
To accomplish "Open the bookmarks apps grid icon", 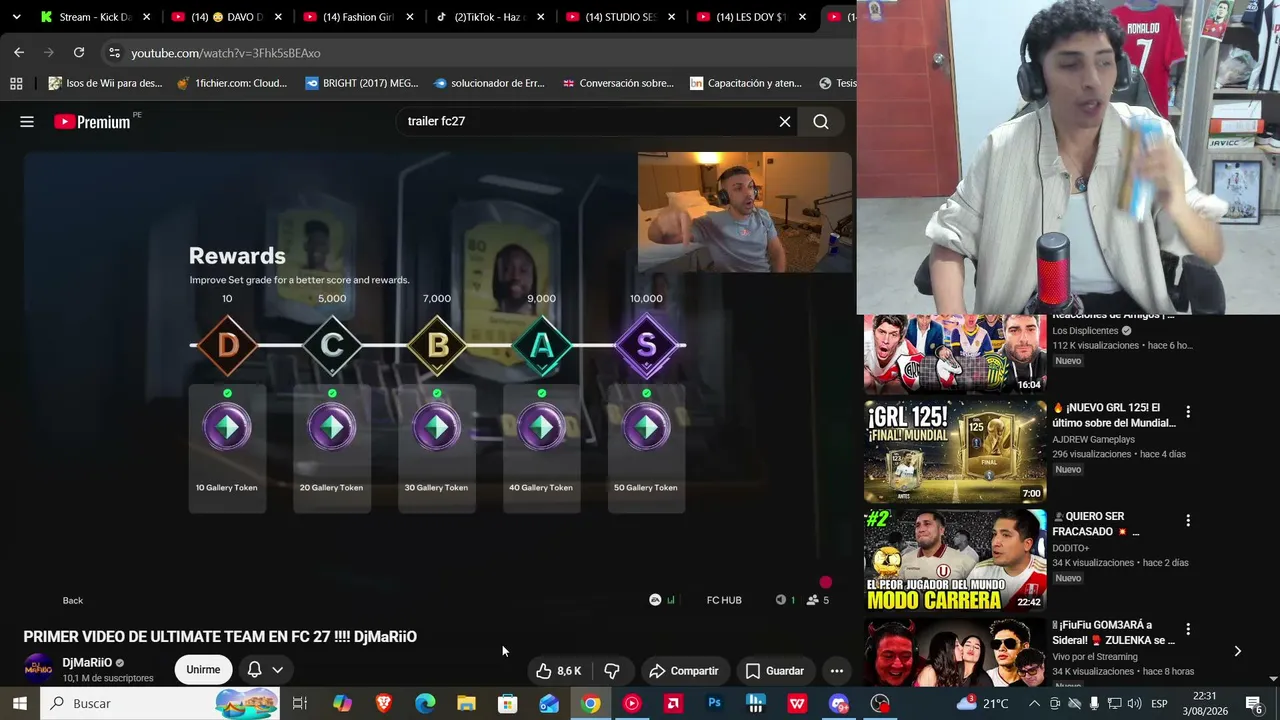I will (x=16, y=83).
